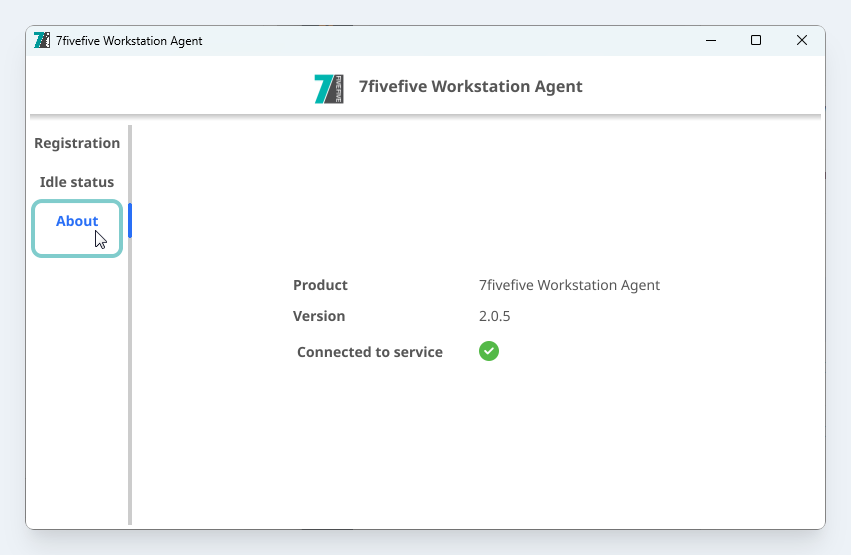
Task: Click the empty sidebar area below About
Action: 77,400
